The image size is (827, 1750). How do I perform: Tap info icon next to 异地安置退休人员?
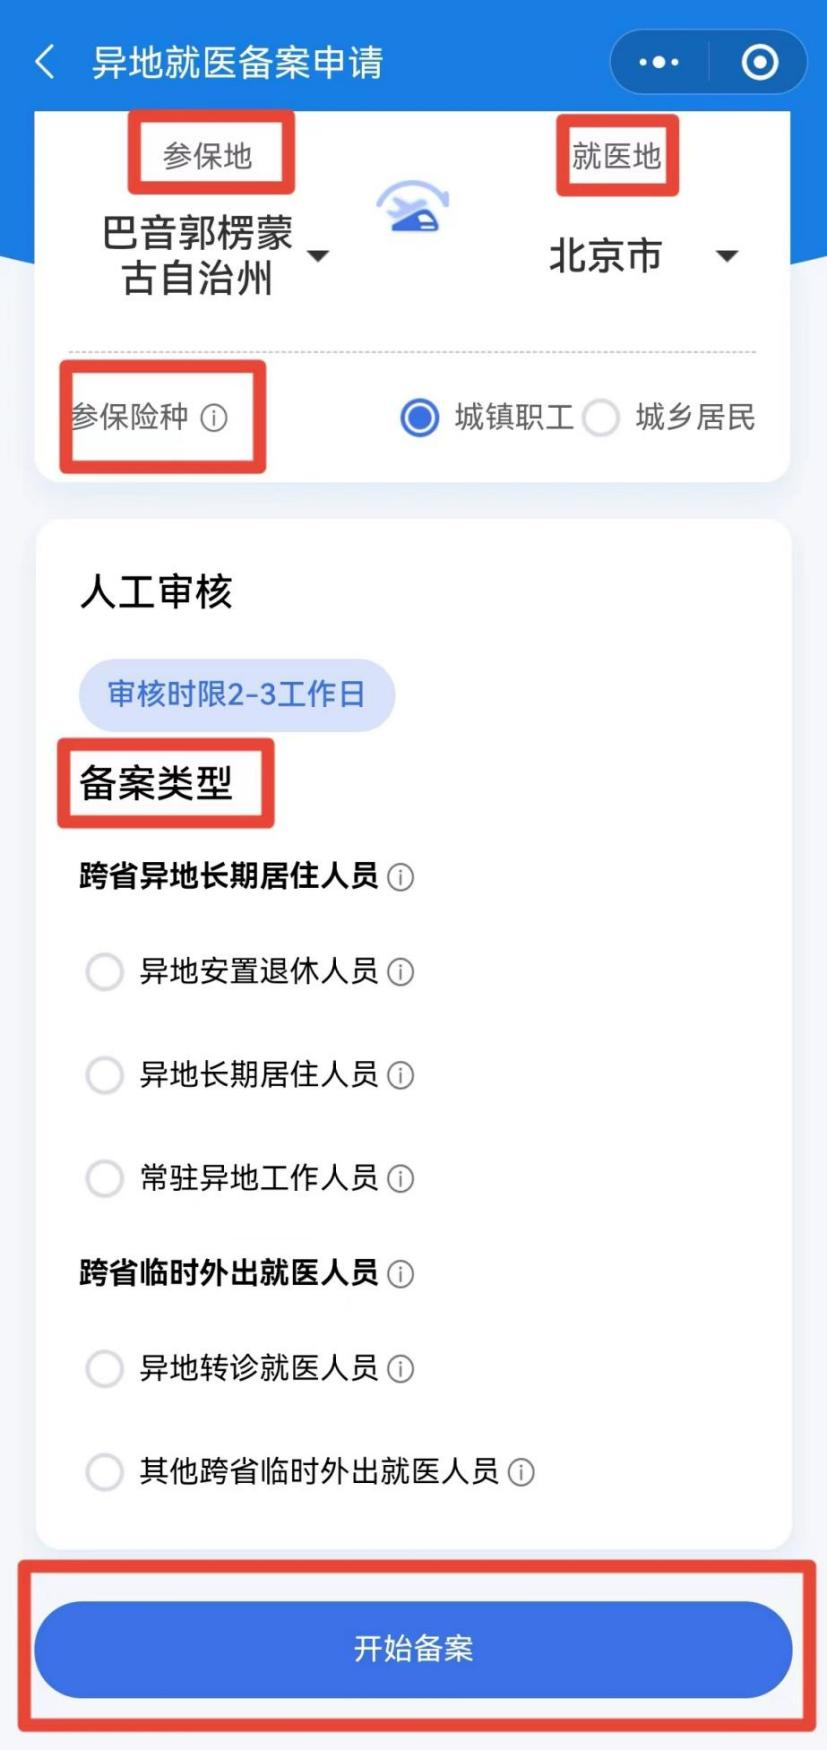(400, 972)
